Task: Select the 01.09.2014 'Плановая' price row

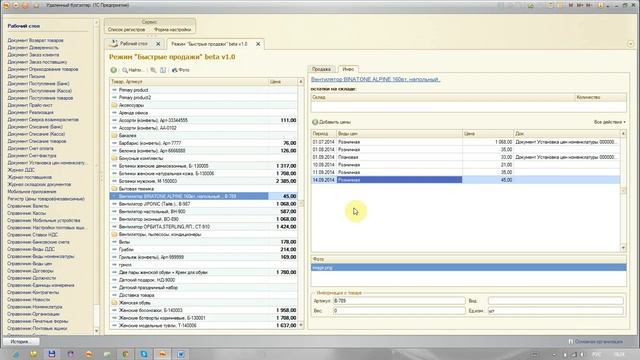Action: pos(466,157)
